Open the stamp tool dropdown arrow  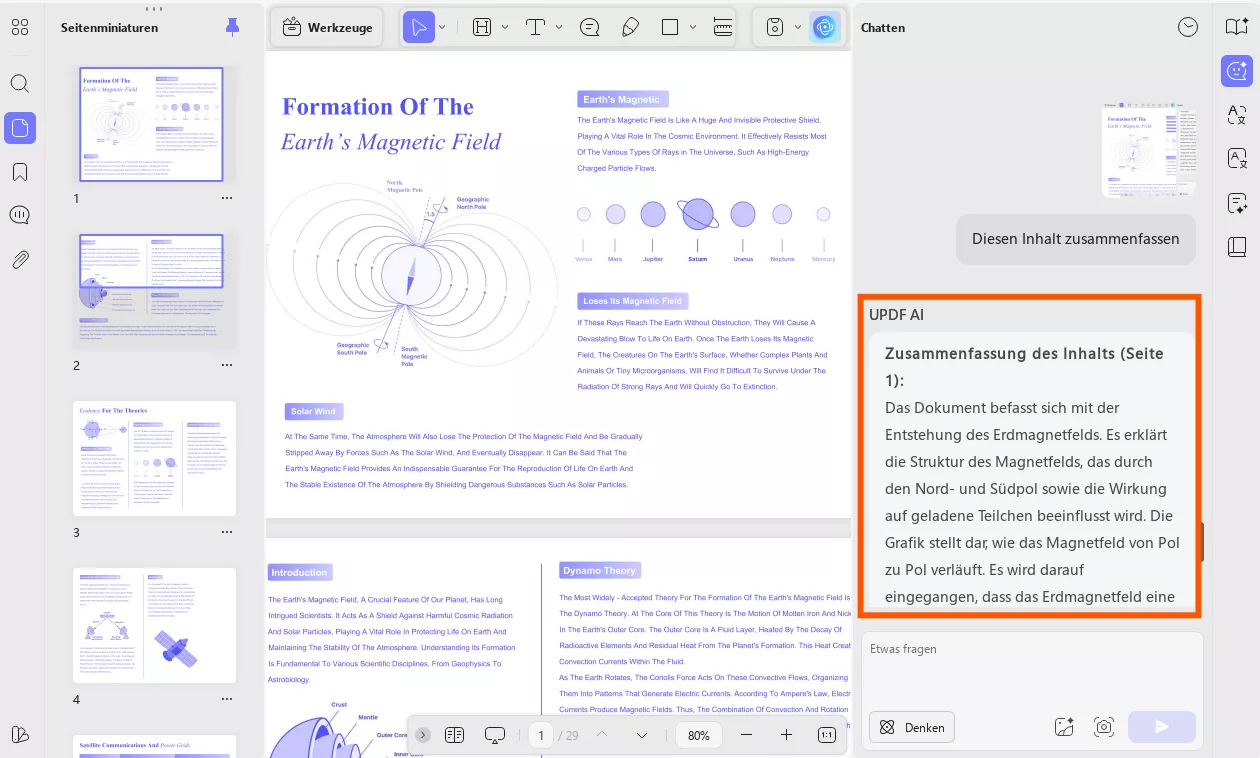[798, 27]
